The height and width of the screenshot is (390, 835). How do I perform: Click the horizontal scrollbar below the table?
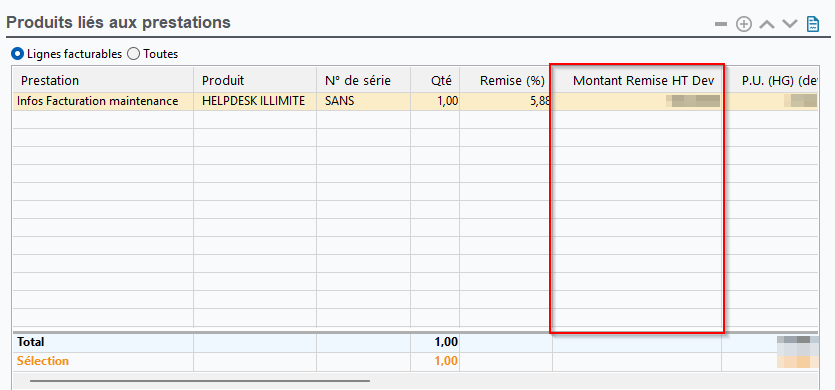click(x=200, y=381)
